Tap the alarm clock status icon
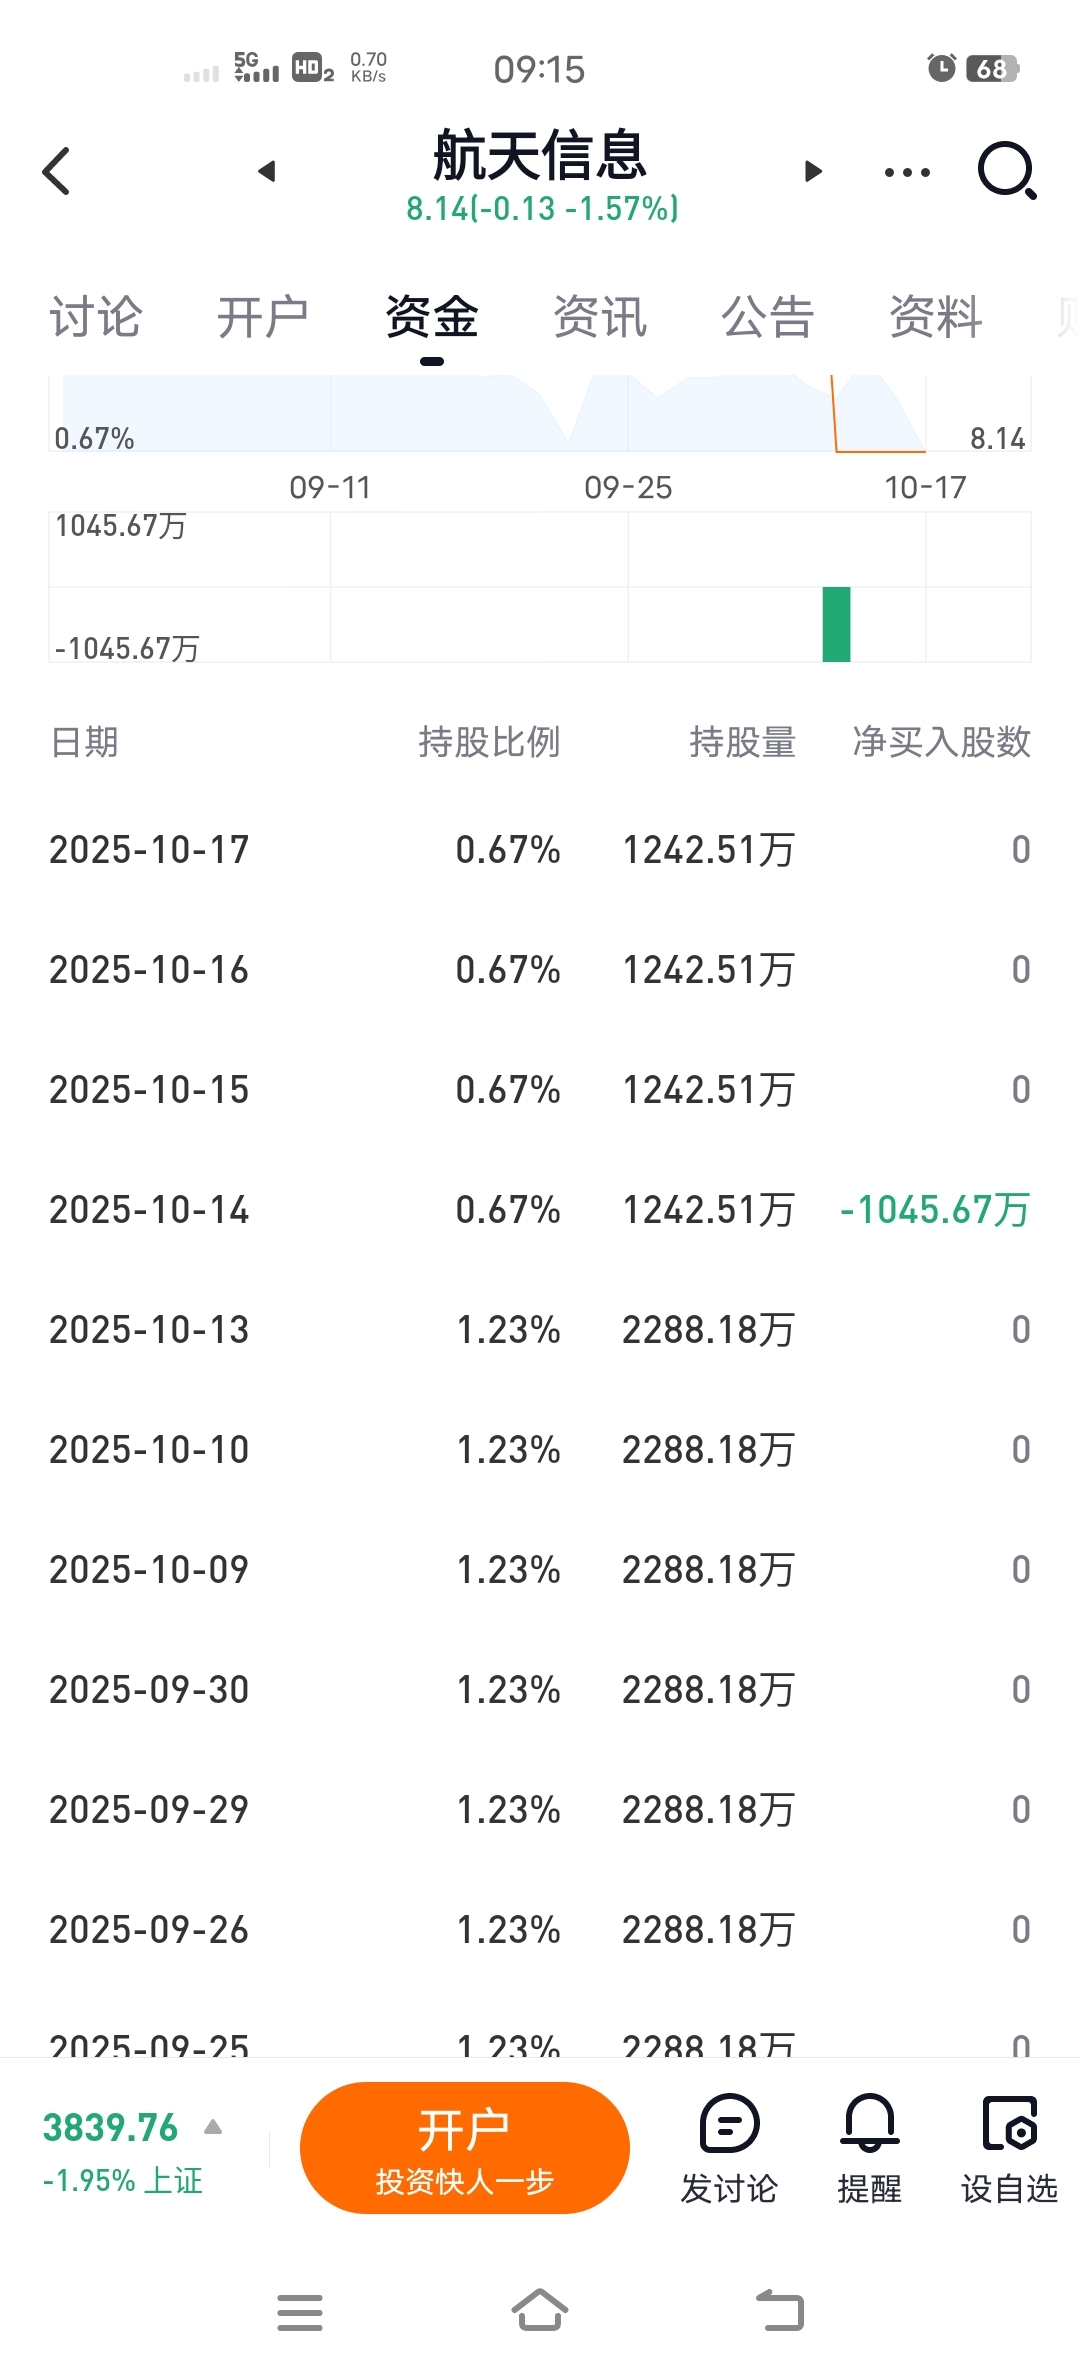The height and width of the screenshot is (2376, 1080). click(x=941, y=68)
